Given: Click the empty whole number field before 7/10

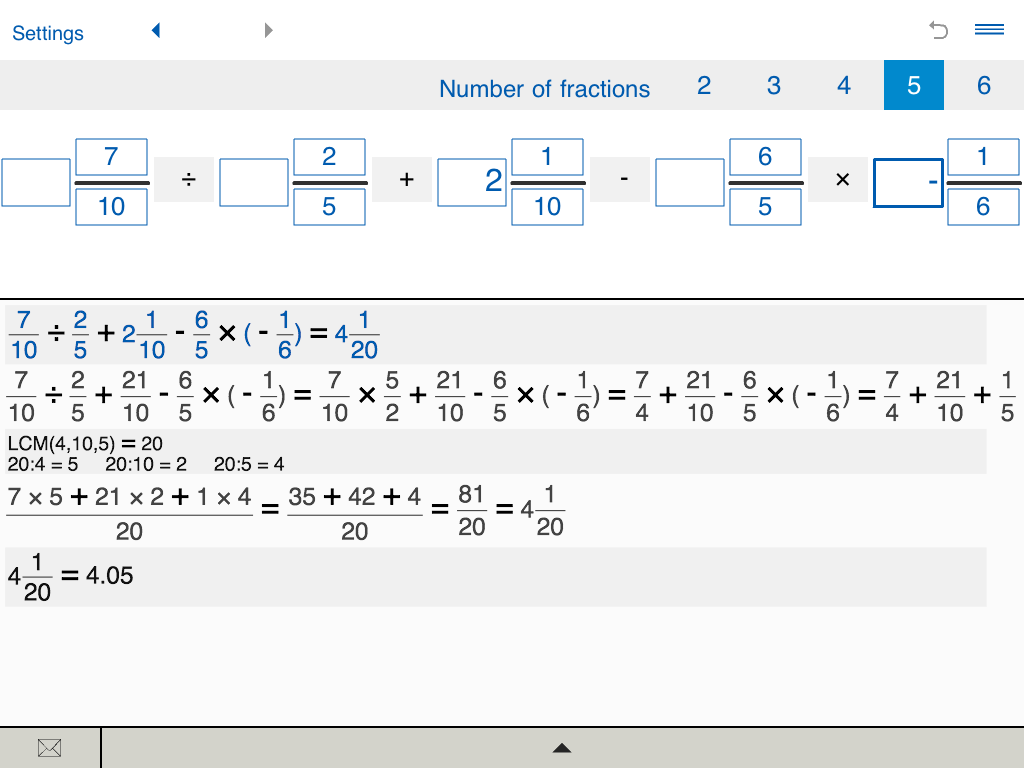Looking at the screenshot, I should click(x=36, y=182).
